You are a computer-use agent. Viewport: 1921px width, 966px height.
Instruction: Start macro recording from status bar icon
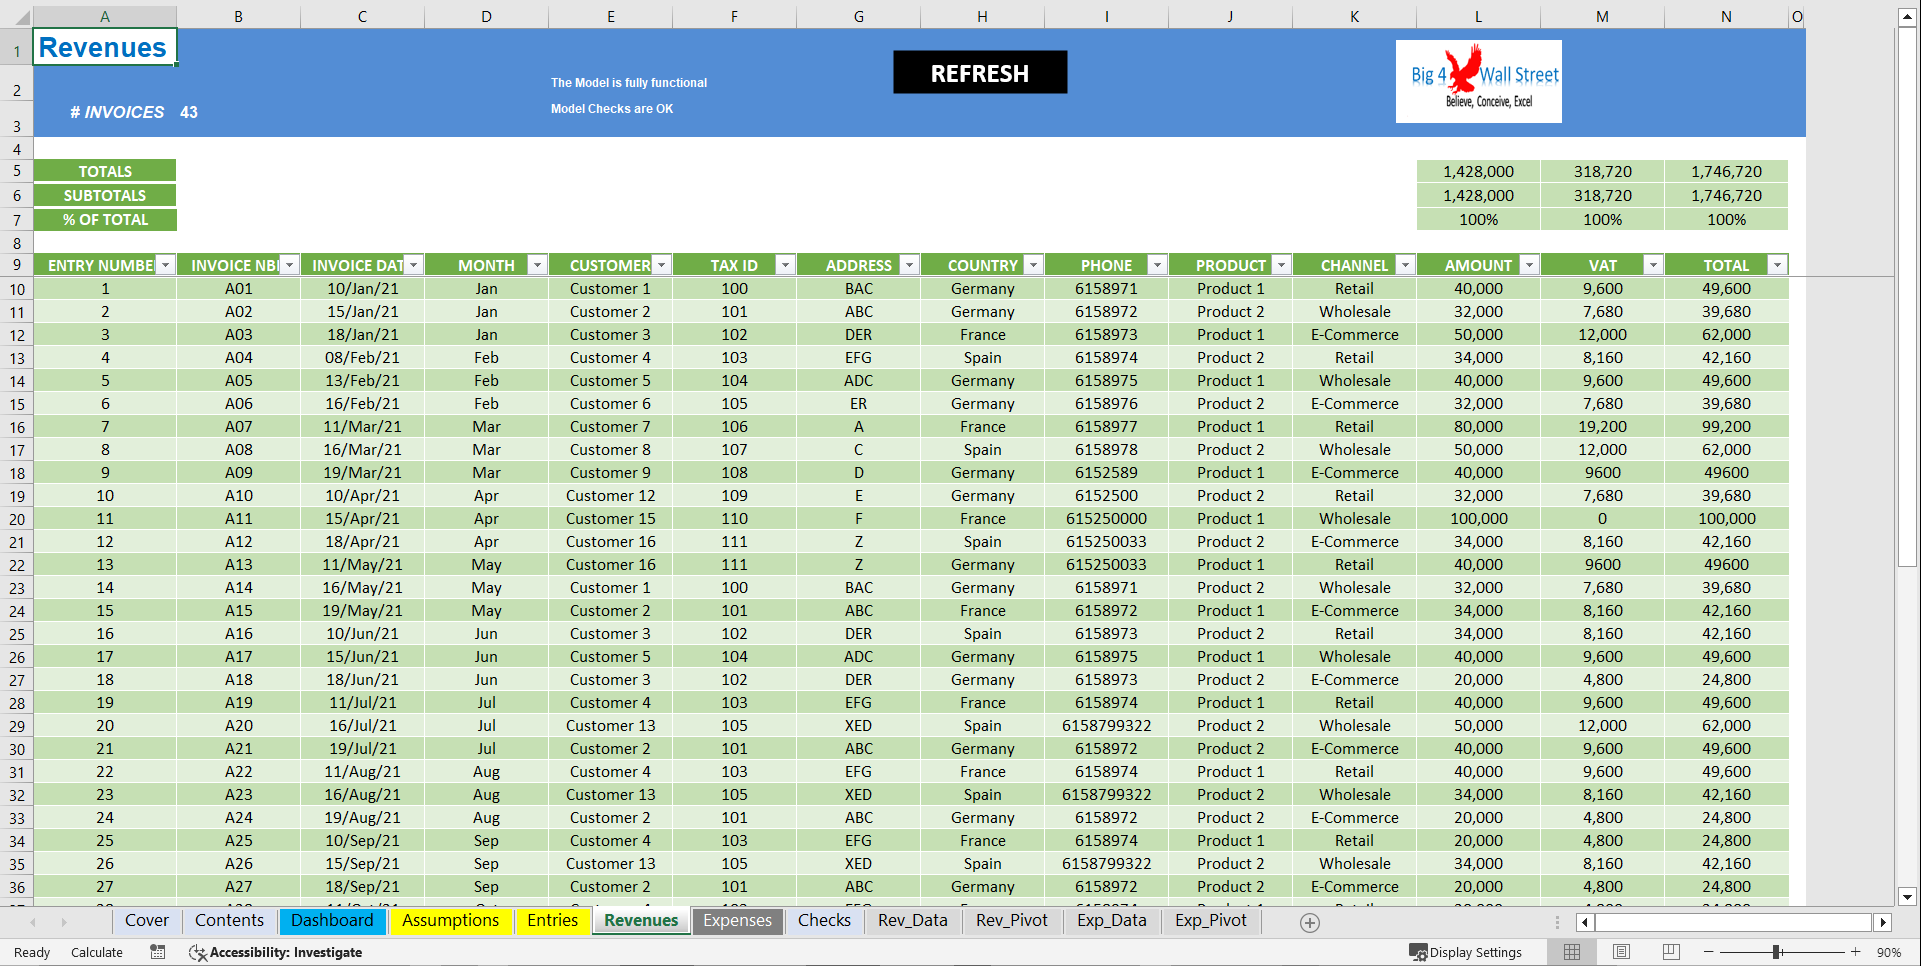coord(157,952)
